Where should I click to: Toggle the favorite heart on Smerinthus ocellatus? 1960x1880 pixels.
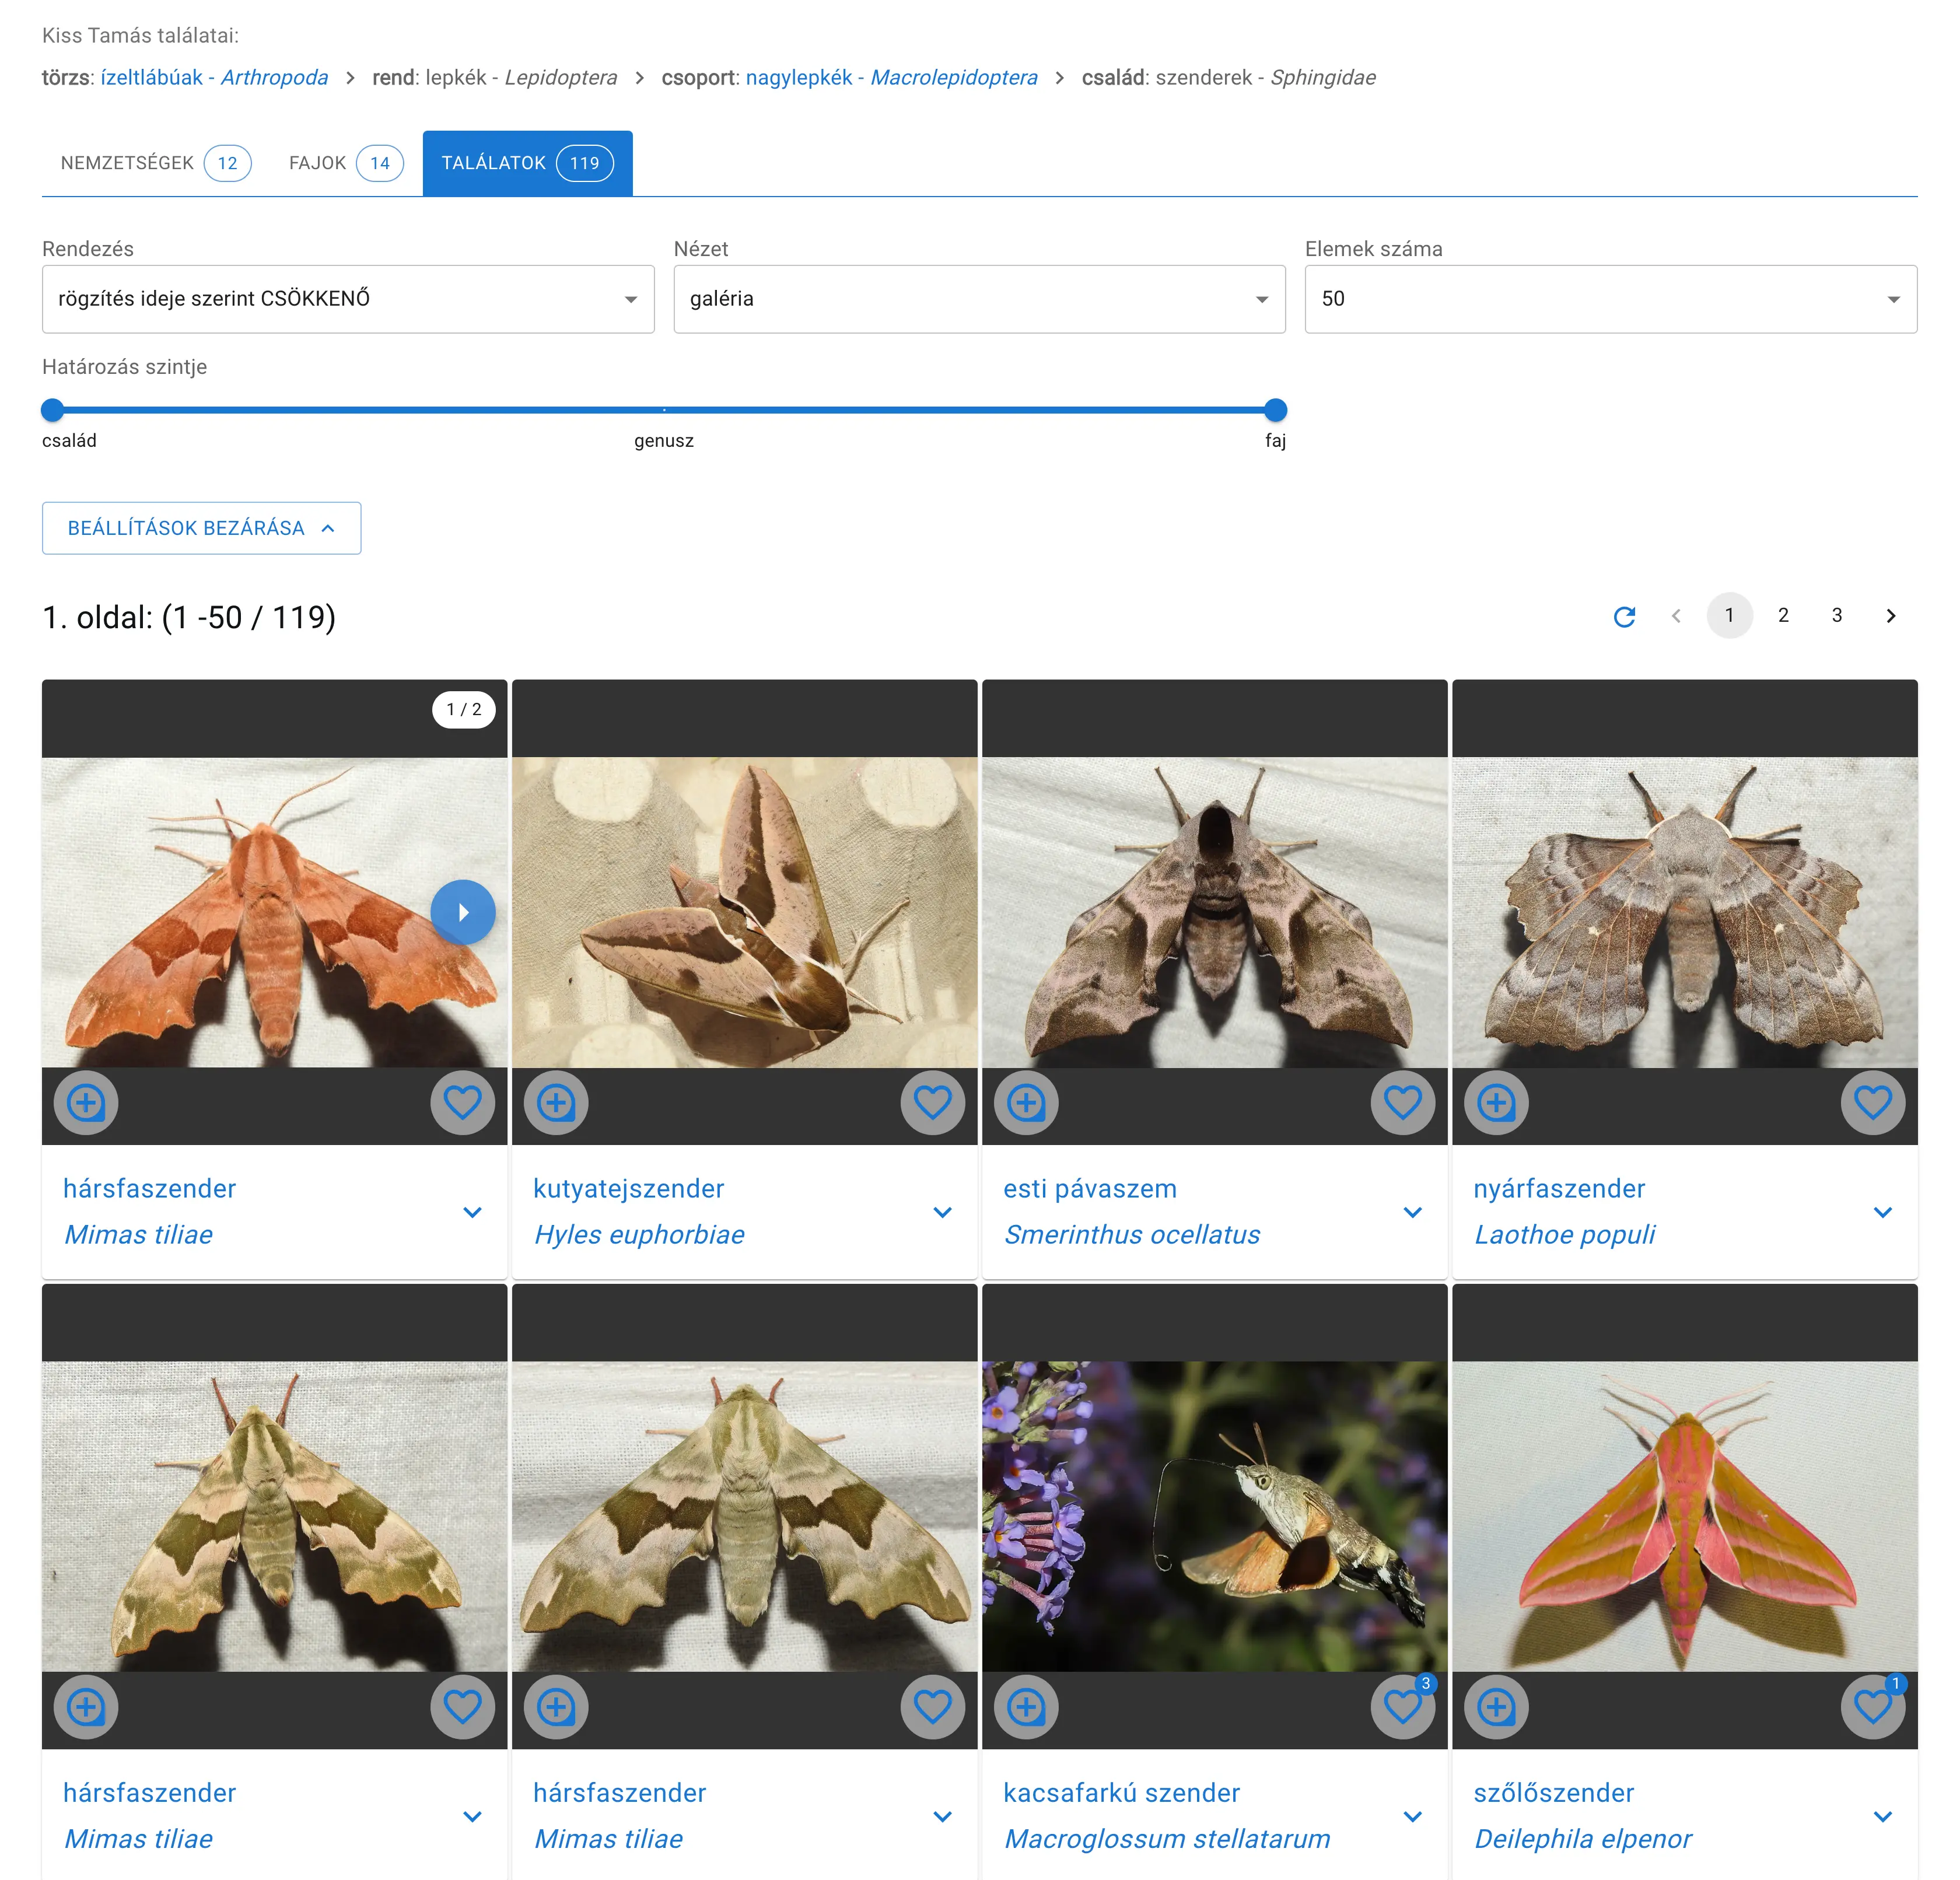coord(1402,1103)
